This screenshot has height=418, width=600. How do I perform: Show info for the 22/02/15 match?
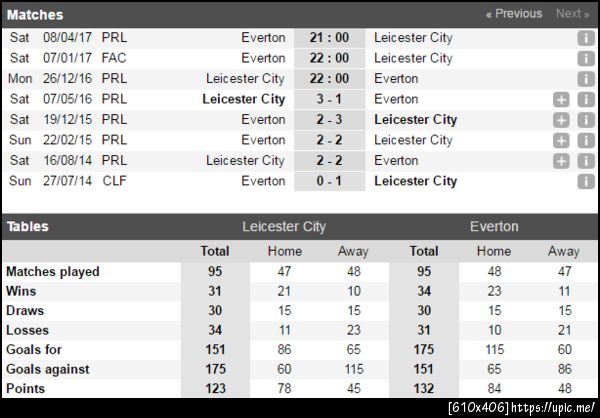point(586,141)
